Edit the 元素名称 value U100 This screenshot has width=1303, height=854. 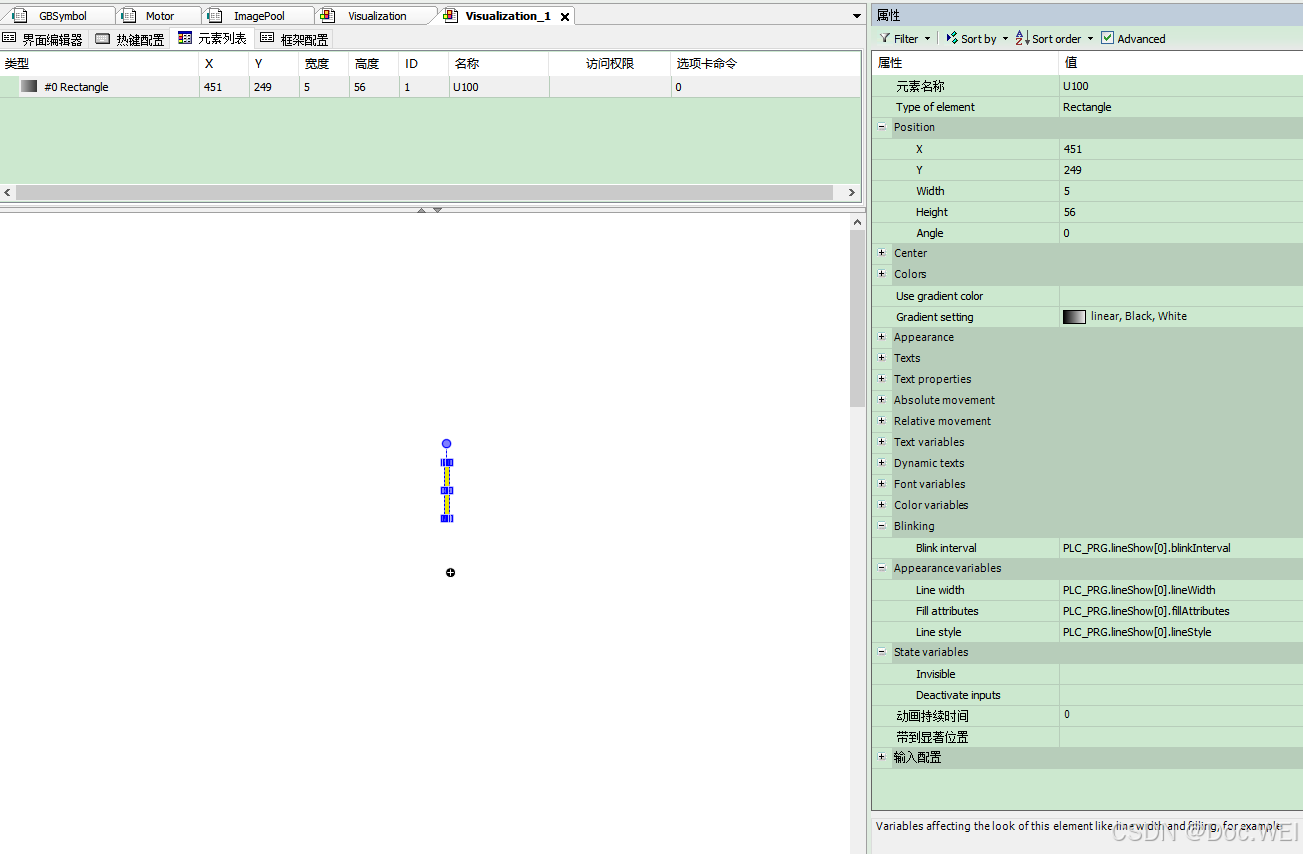[x=1181, y=86]
